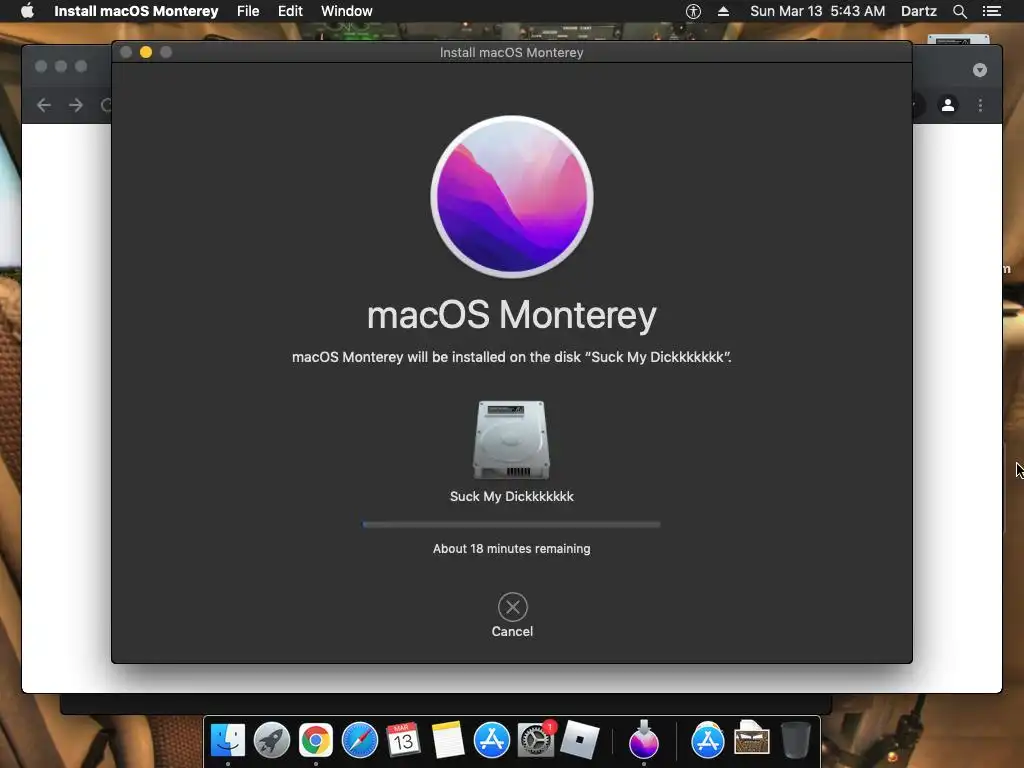Open the Applications folder in Dock
The image size is (1024, 768).
coord(707,740)
